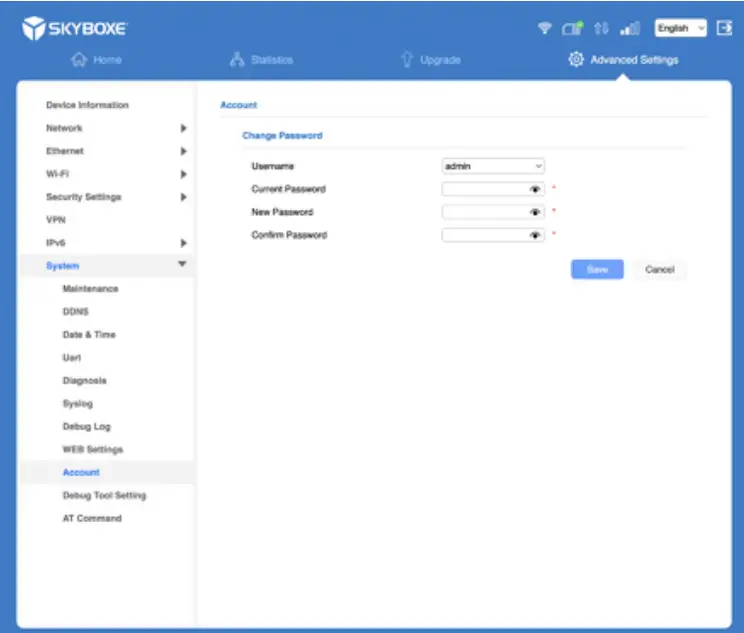Click the logout icon in top right
744x633 pixels.
[x=724, y=29]
